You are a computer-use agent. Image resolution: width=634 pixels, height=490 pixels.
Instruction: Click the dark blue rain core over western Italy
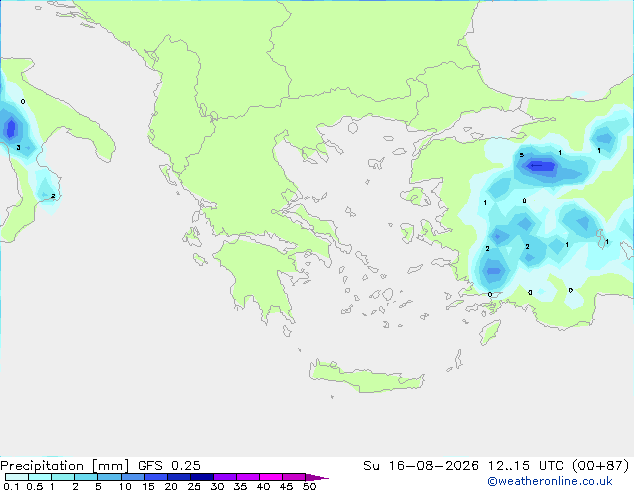point(11,128)
